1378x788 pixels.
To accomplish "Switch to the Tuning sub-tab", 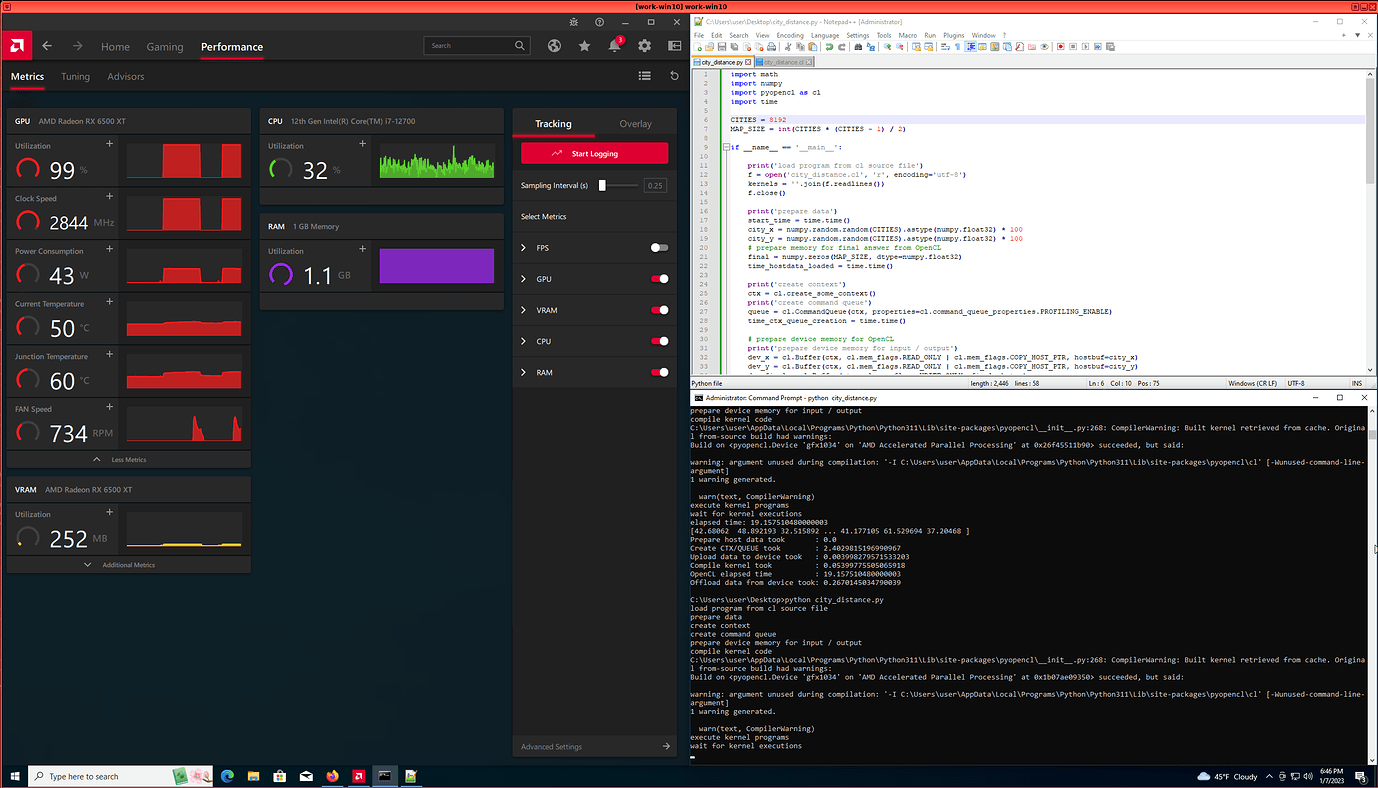I will 75,76.
